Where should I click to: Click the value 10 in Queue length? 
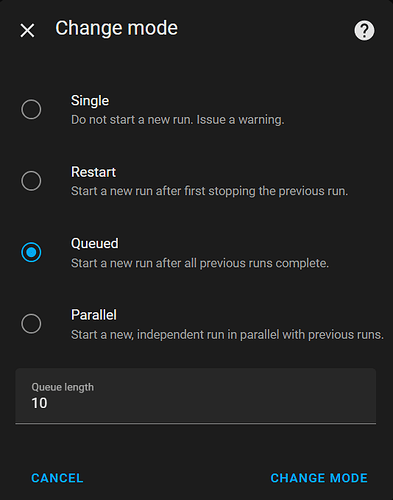tap(39, 403)
